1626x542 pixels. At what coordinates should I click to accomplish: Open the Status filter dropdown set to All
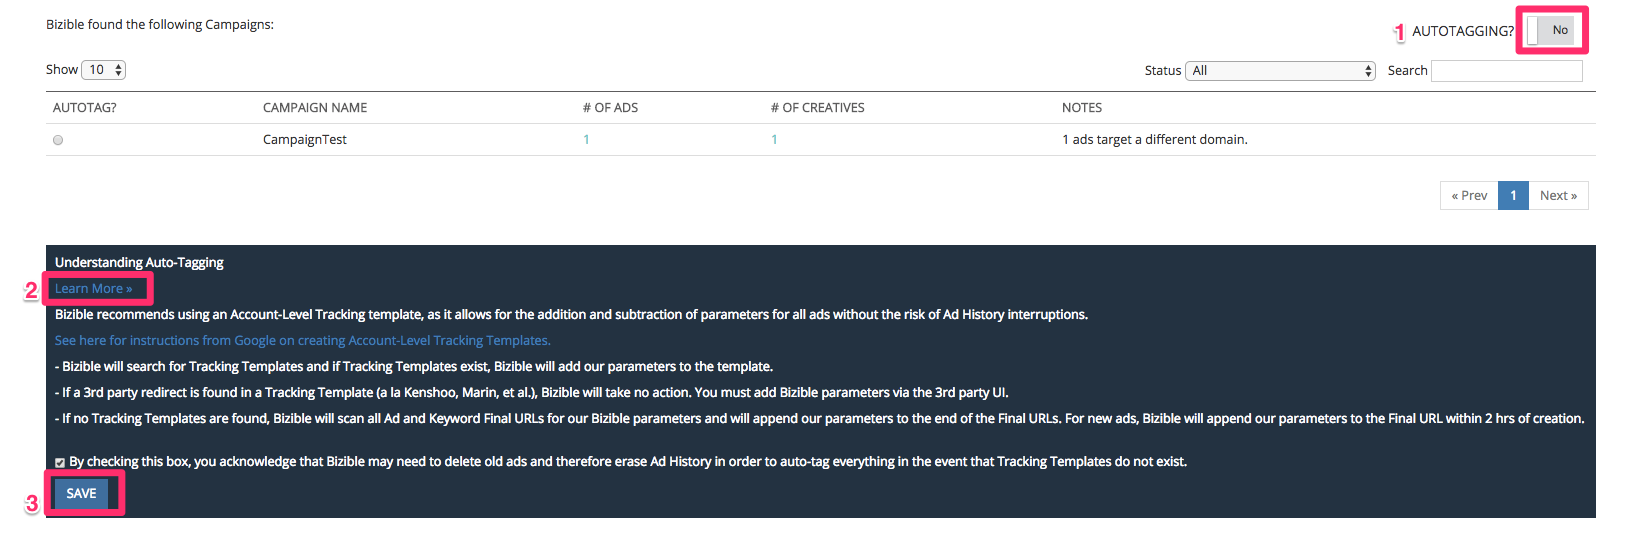(x=1280, y=71)
